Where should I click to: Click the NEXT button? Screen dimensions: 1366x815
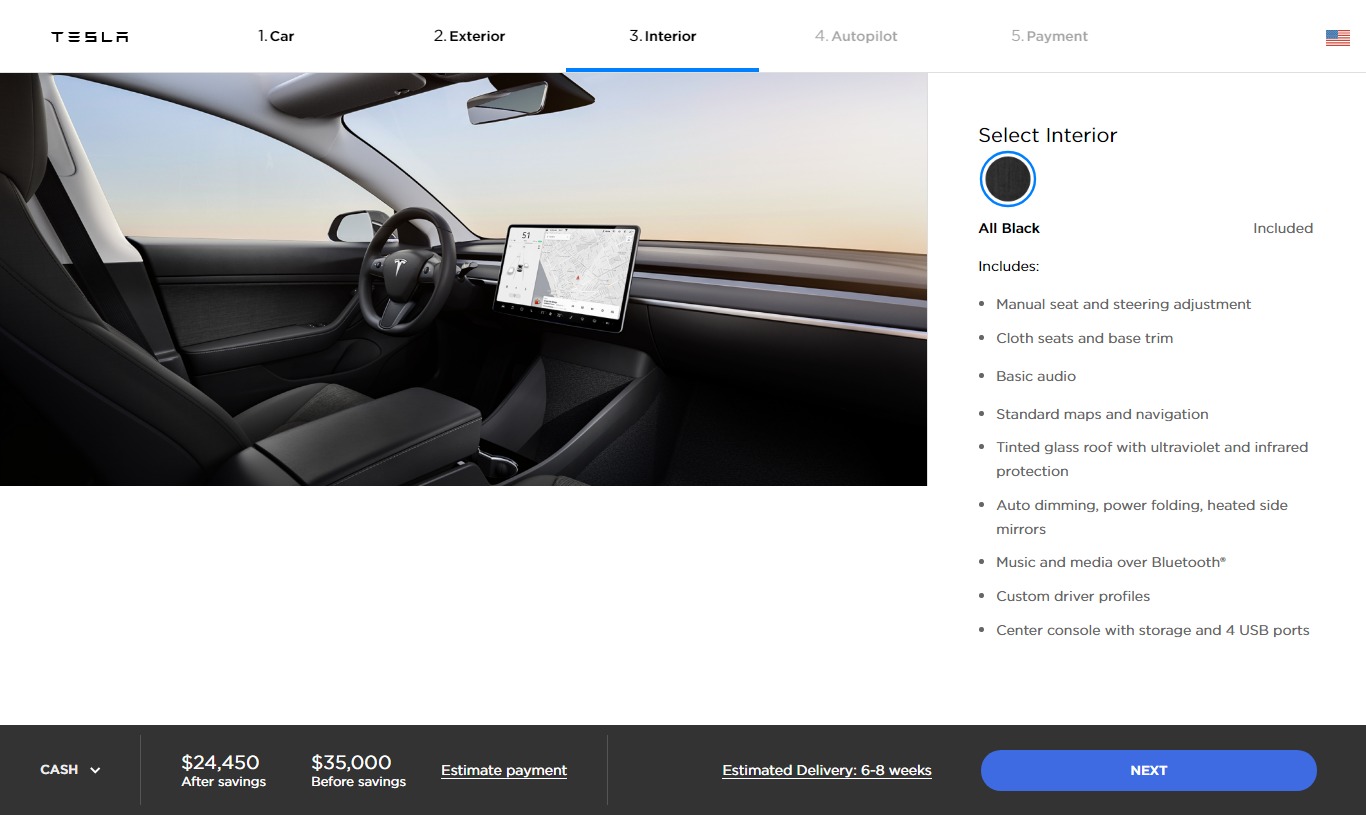1148,770
